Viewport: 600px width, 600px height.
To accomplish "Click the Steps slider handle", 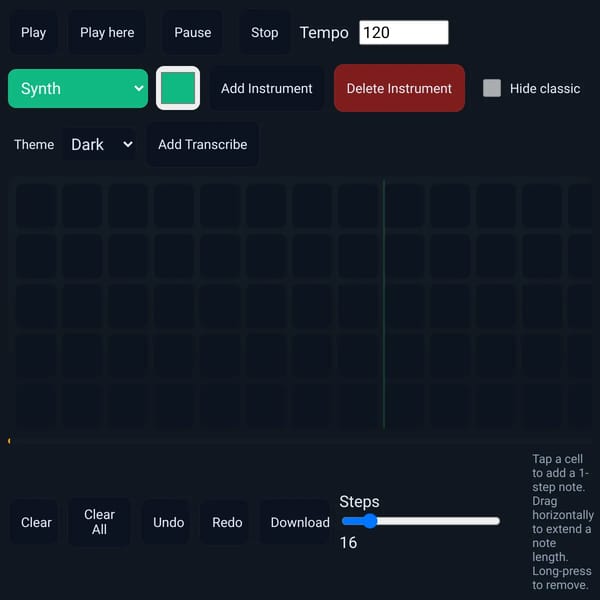I will (x=370, y=521).
